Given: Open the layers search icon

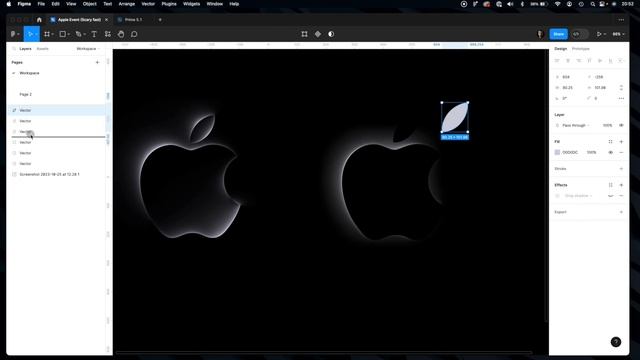Looking at the screenshot, I should [x=14, y=49].
